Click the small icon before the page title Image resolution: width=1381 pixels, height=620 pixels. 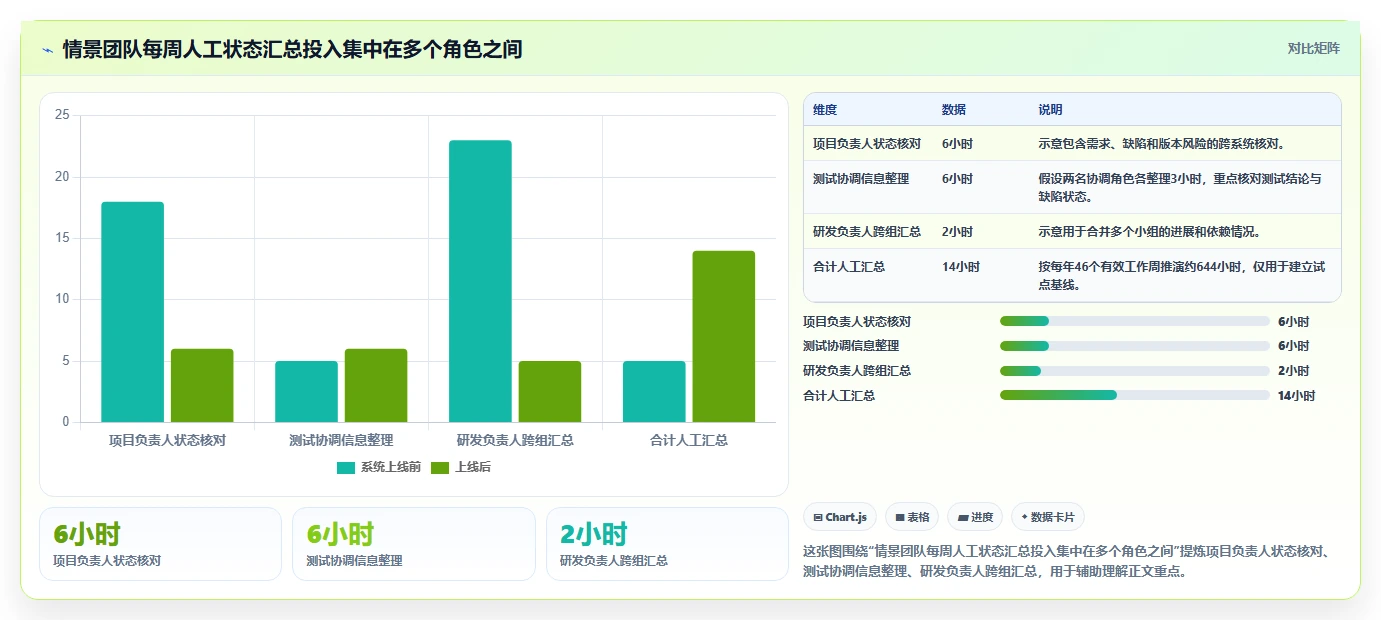tap(48, 50)
